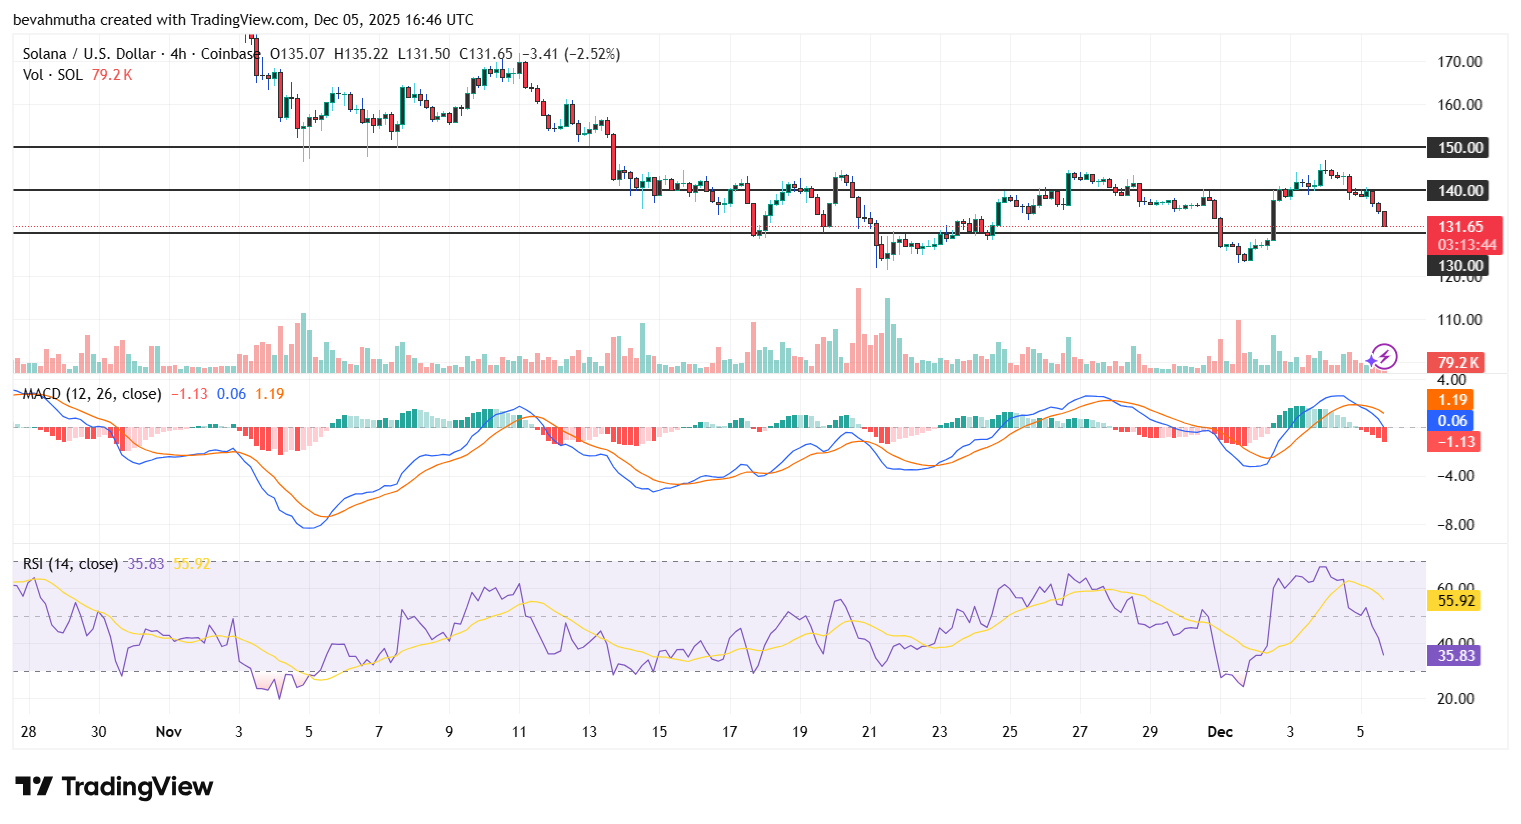This screenshot has height=824, width=1521.
Task: Click the blue 0.06 MACD value tag
Action: pyautogui.click(x=1450, y=420)
